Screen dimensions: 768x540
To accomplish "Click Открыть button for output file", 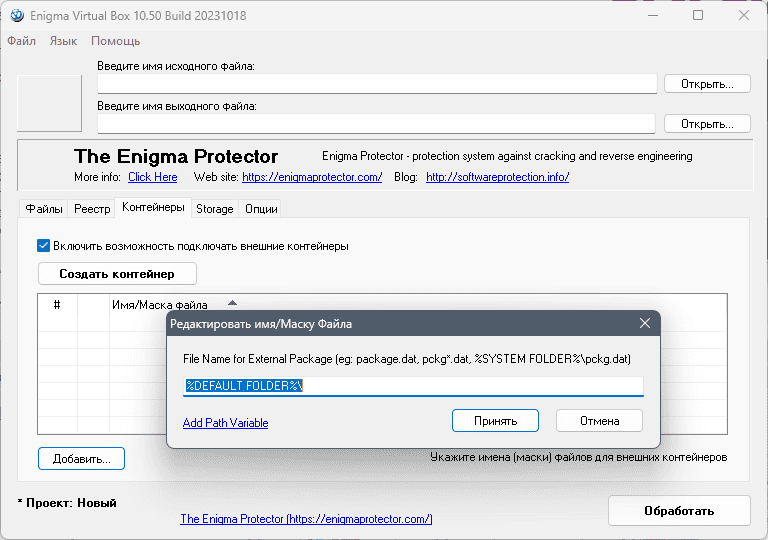I will coord(707,123).
